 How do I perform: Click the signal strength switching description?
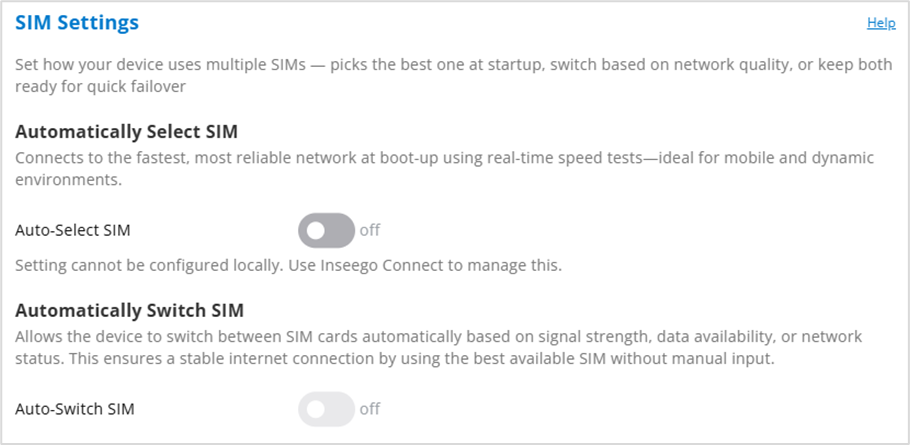click(440, 337)
